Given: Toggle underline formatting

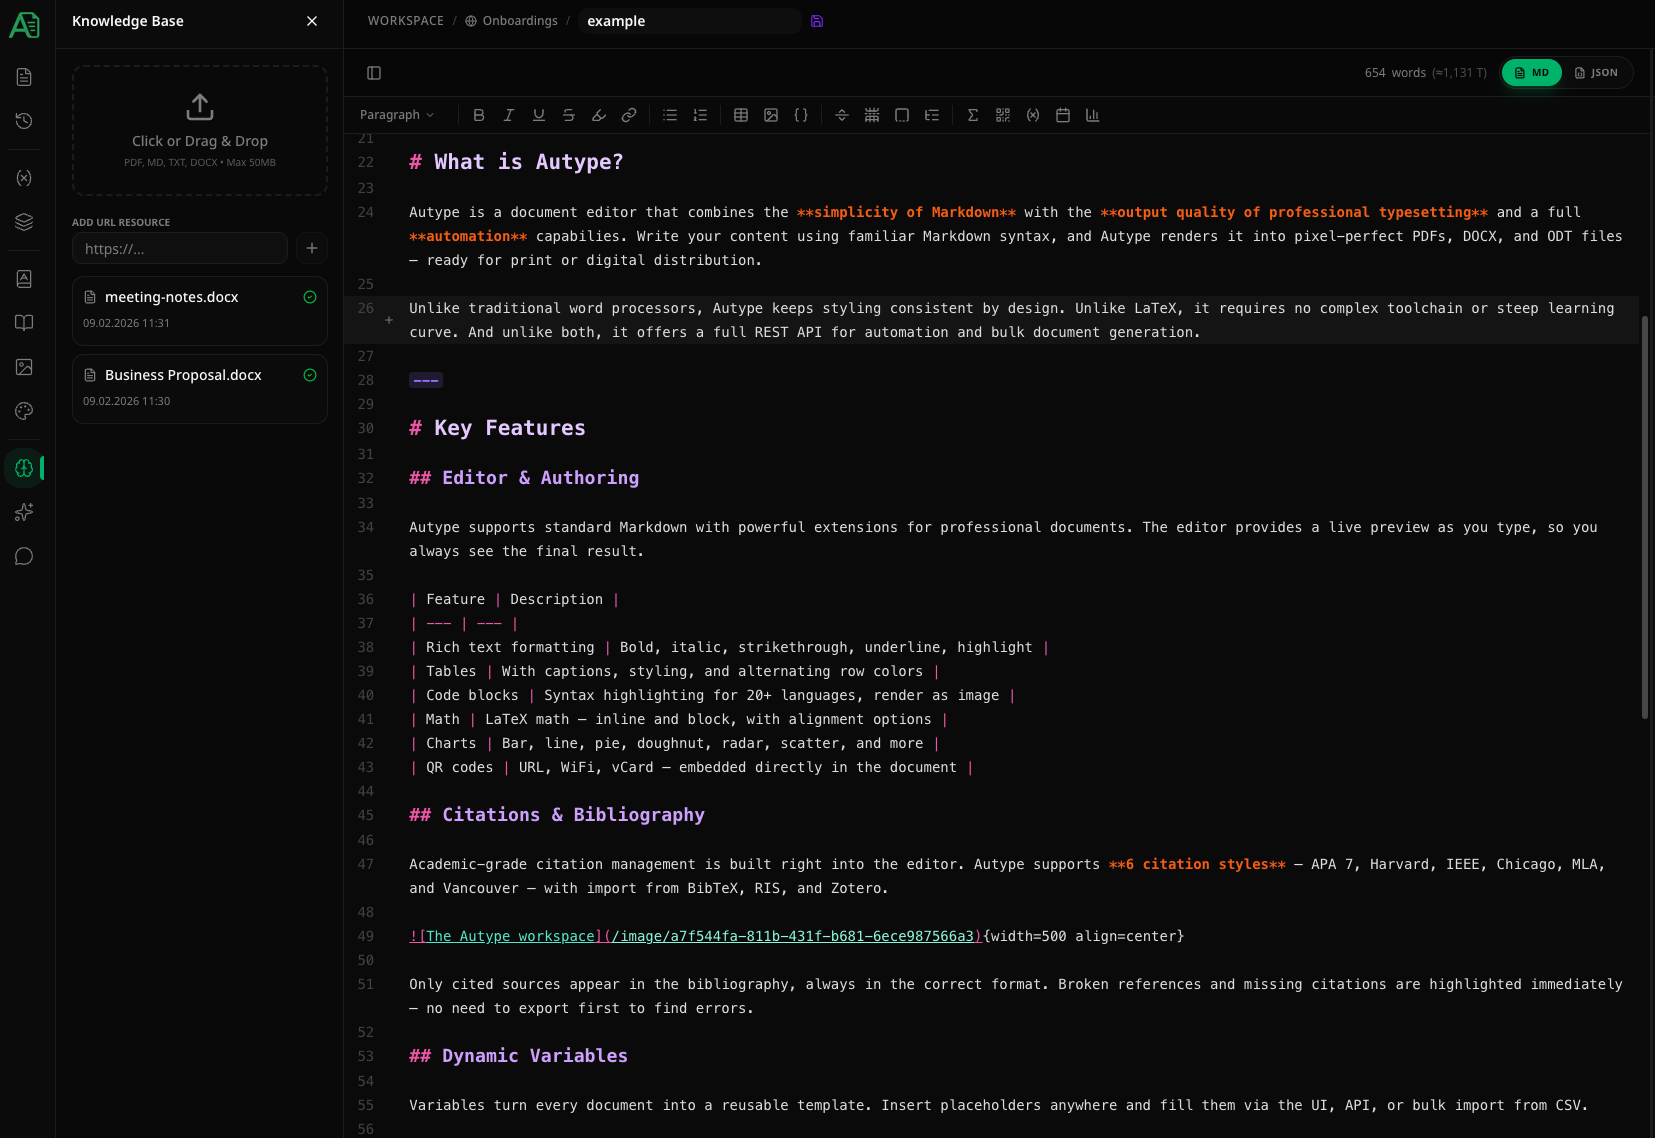Looking at the screenshot, I should click(539, 115).
